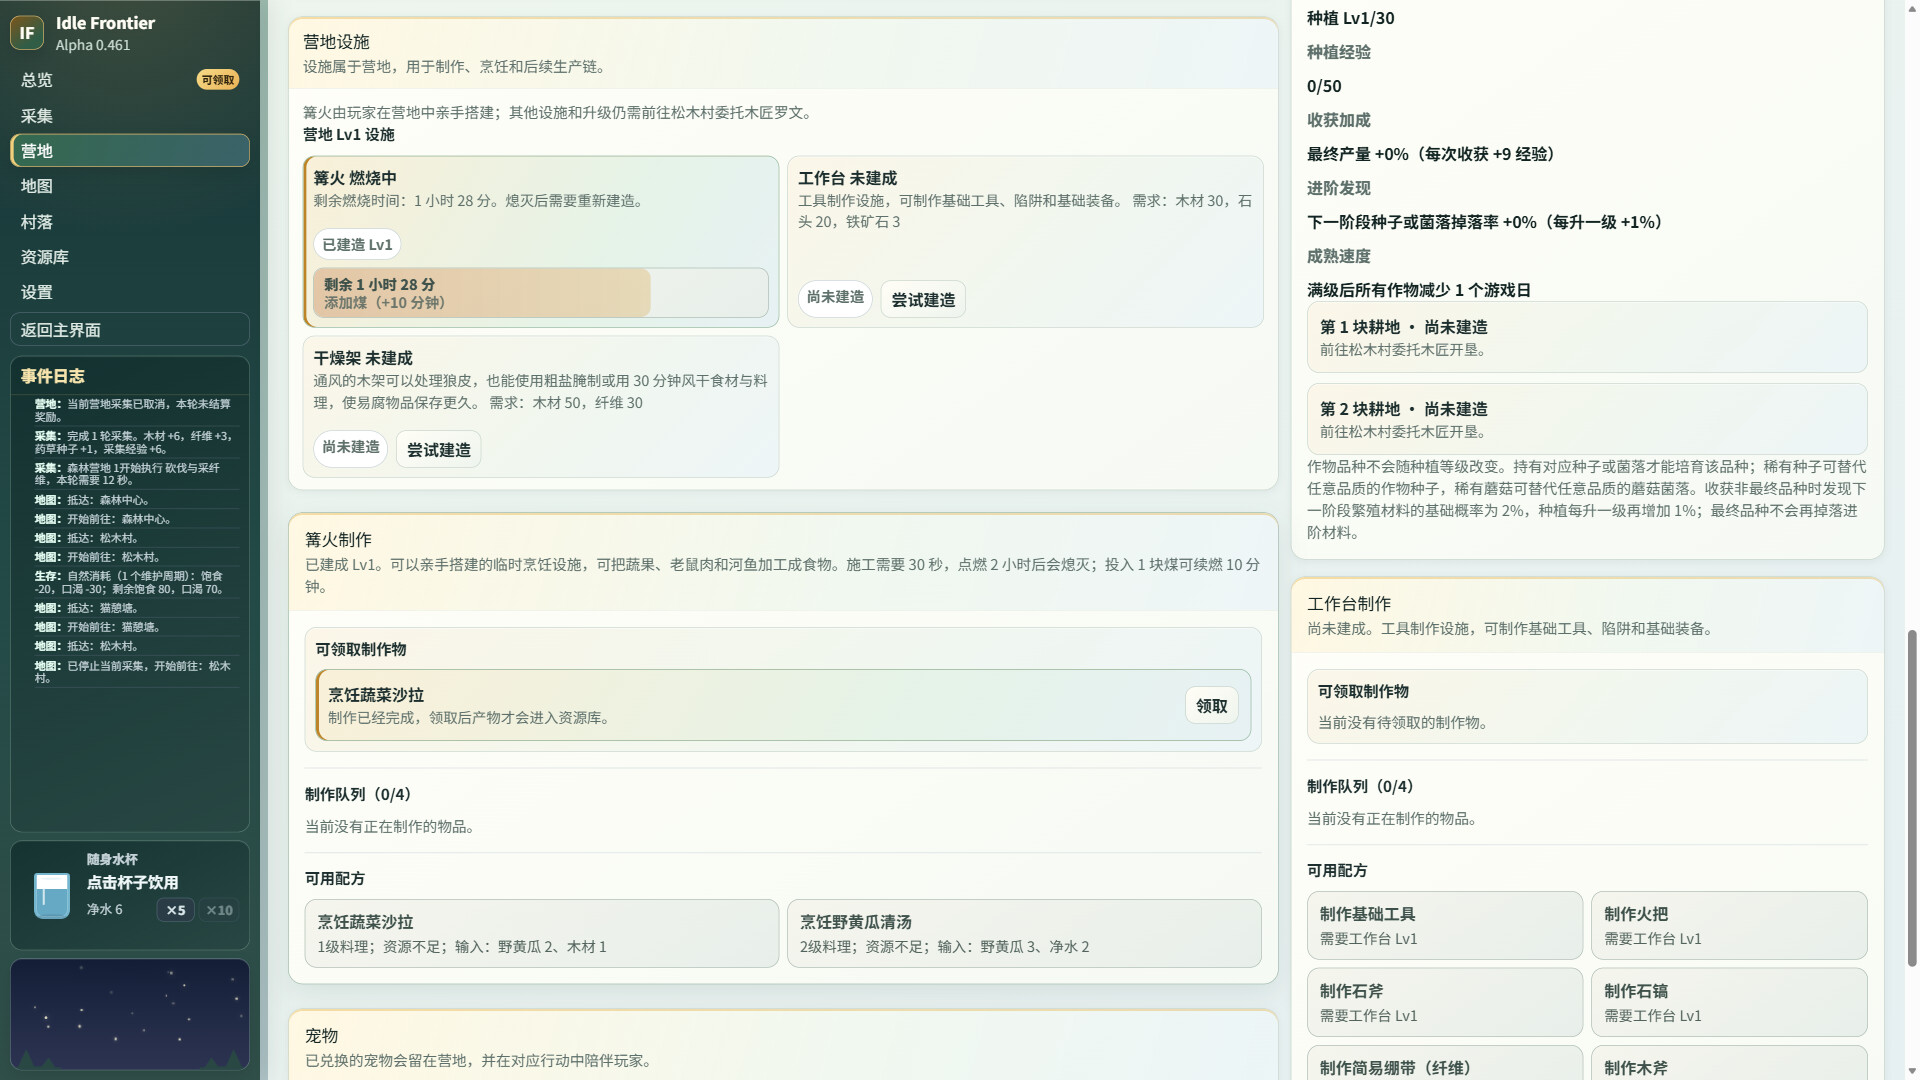Image resolution: width=1920 pixels, height=1080 pixels.
Task: Choose the ×5 drink multiplier
Action: click(176, 910)
